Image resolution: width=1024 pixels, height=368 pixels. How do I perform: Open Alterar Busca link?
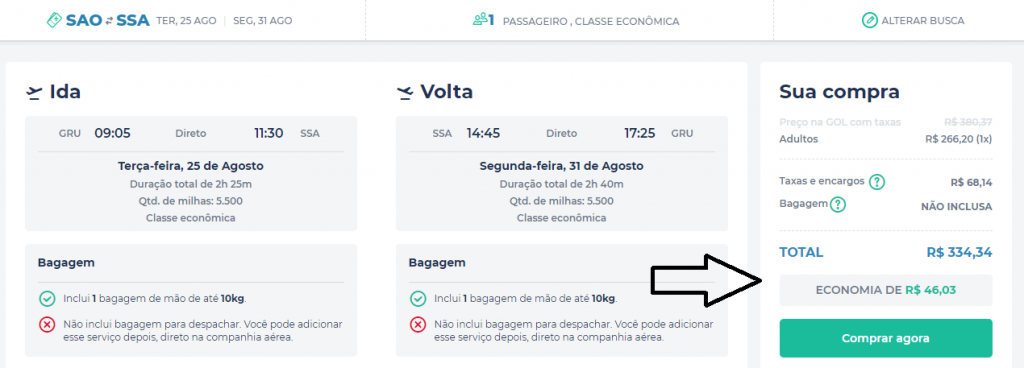(913, 20)
